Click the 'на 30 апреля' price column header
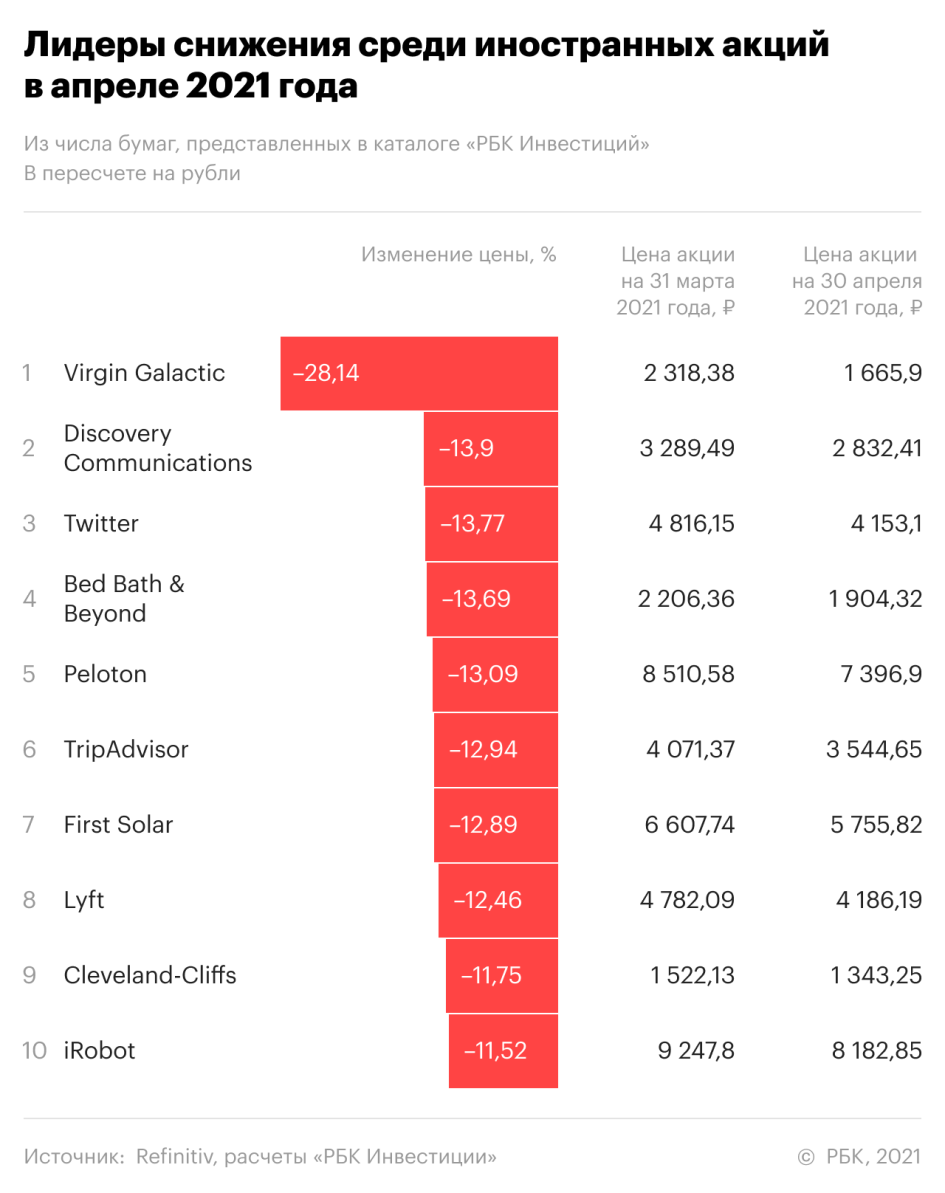This screenshot has width=945, height=1193. (x=857, y=281)
